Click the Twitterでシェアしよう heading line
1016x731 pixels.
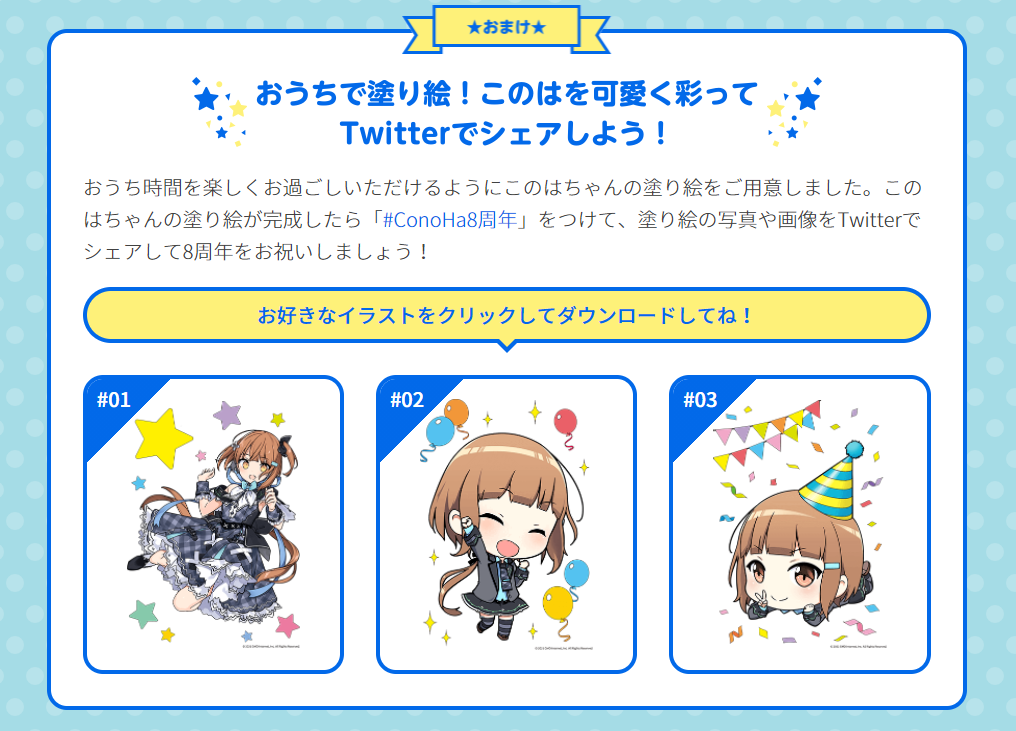503,133
